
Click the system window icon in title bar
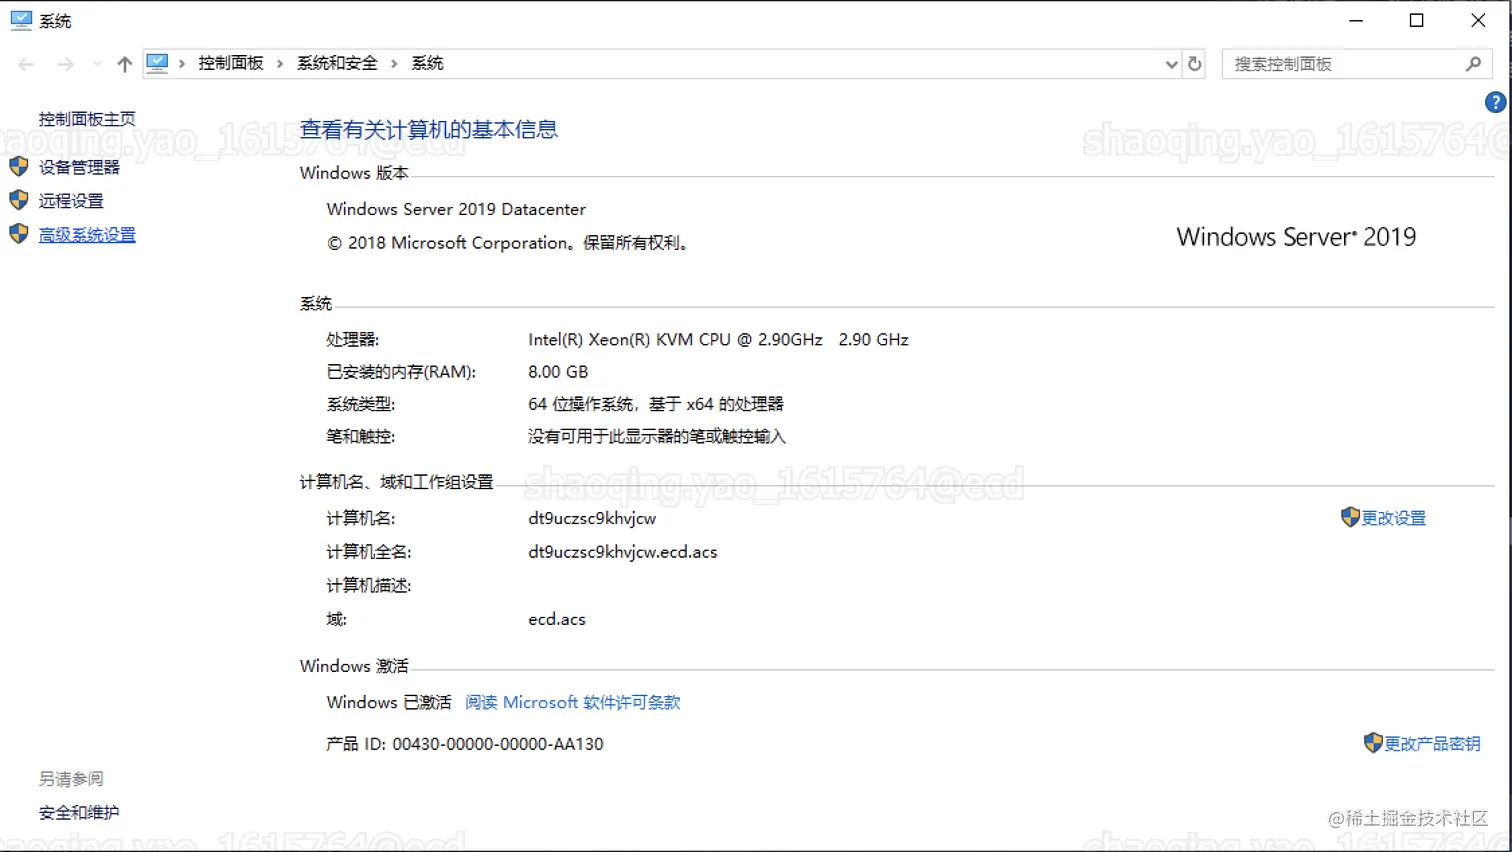(x=21, y=20)
